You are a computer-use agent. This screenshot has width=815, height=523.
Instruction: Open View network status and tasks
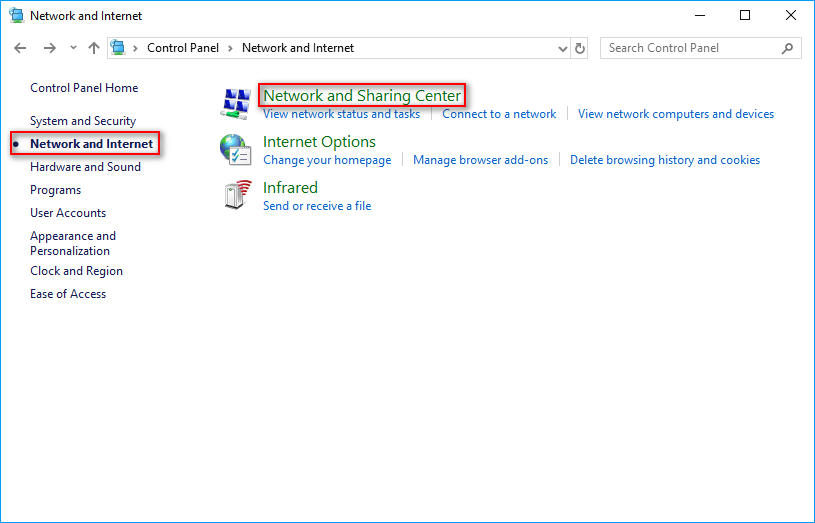pos(341,114)
